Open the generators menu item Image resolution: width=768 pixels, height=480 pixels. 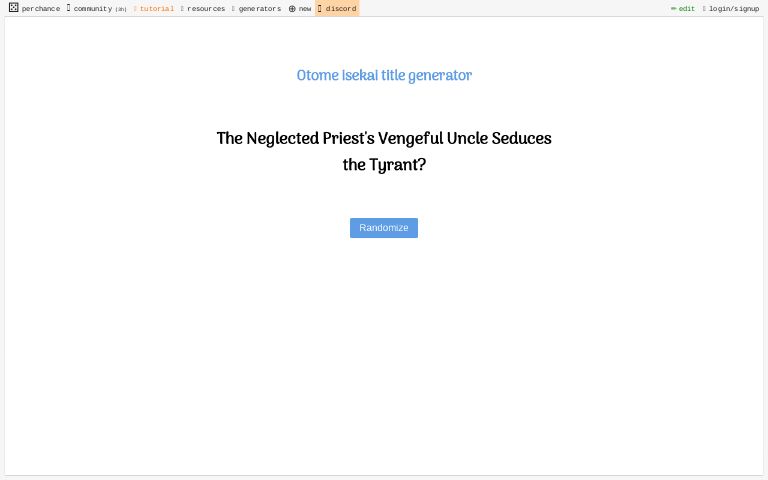pyautogui.click(x=260, y=8)
